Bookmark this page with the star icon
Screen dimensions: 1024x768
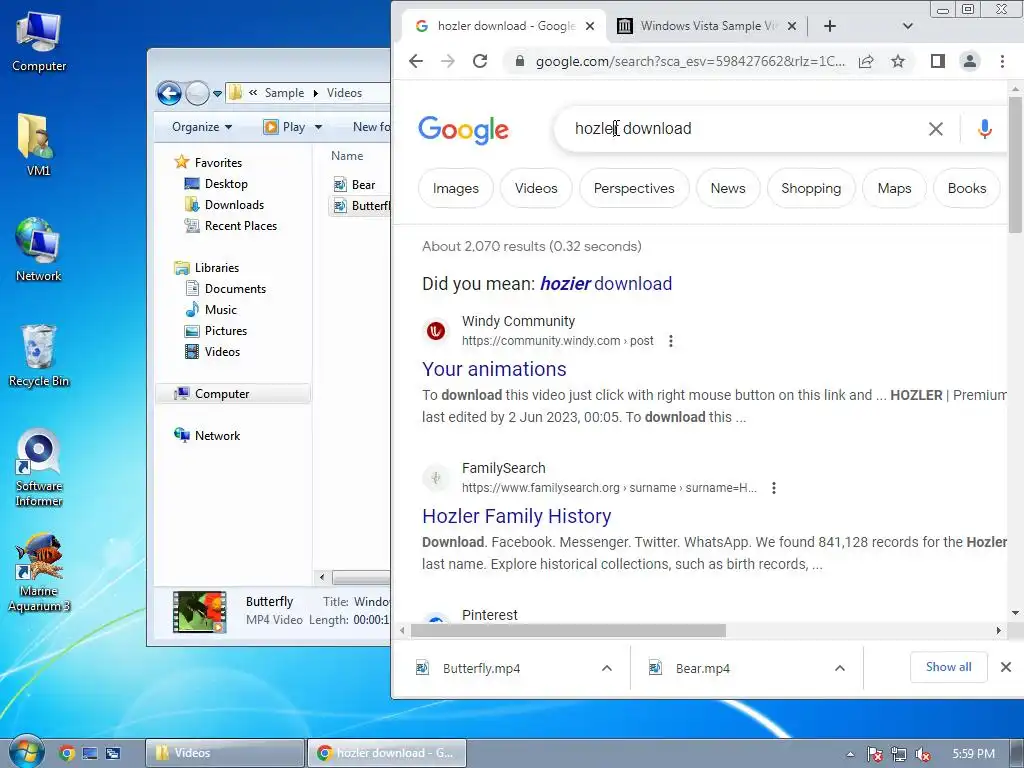coord(898,61)
